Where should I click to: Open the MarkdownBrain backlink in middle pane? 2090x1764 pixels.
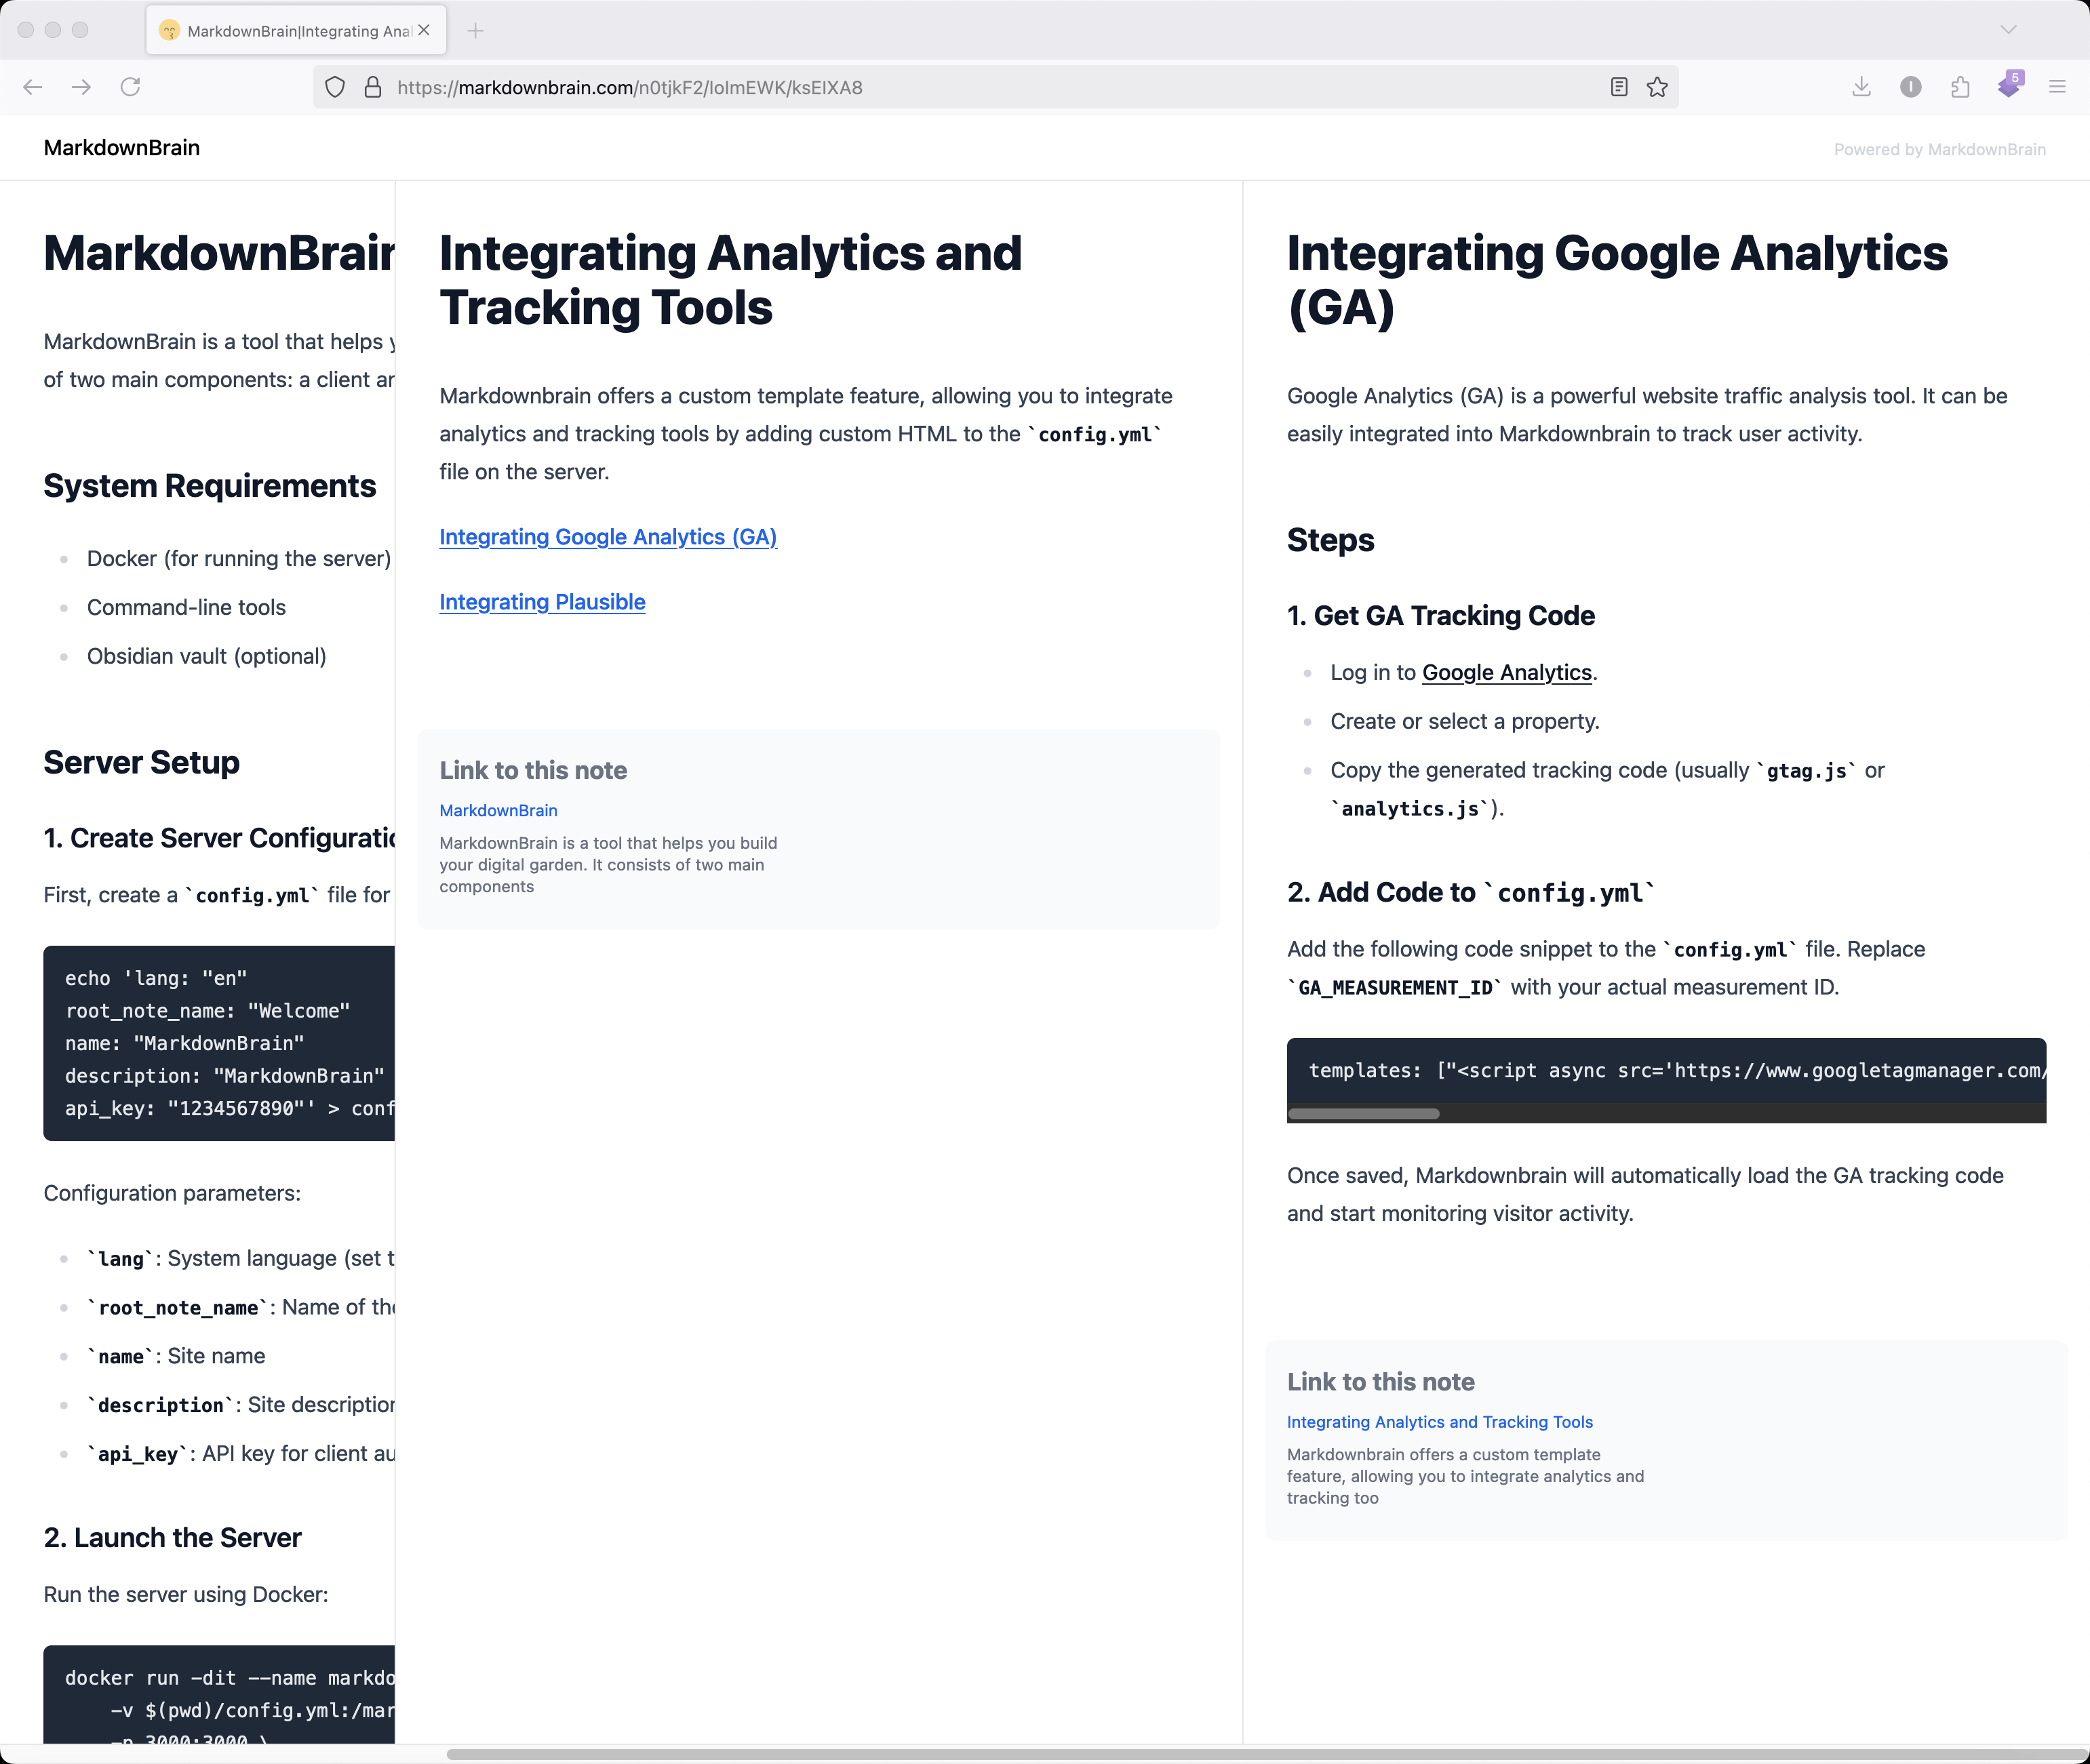click(498, 810)
